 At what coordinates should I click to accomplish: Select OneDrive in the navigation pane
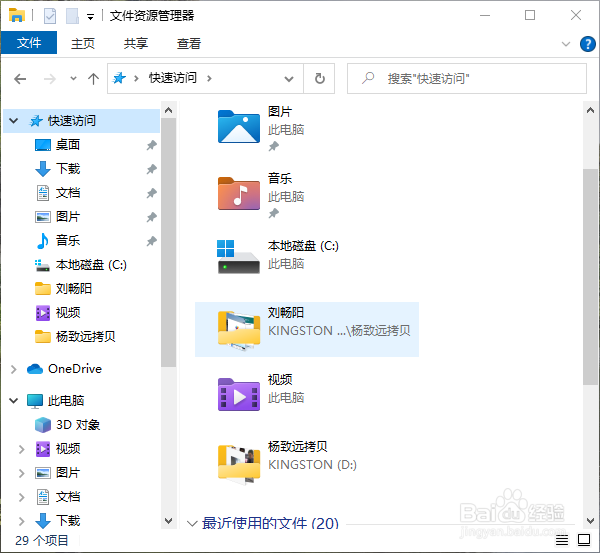75,369
